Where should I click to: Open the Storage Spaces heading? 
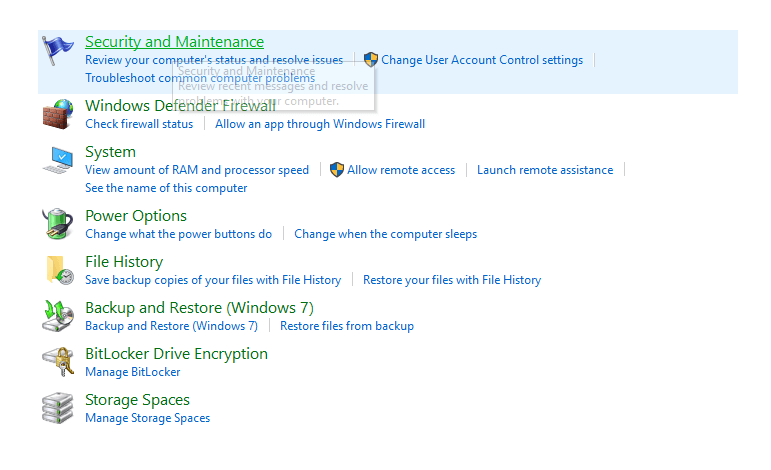tap(137, 400)
